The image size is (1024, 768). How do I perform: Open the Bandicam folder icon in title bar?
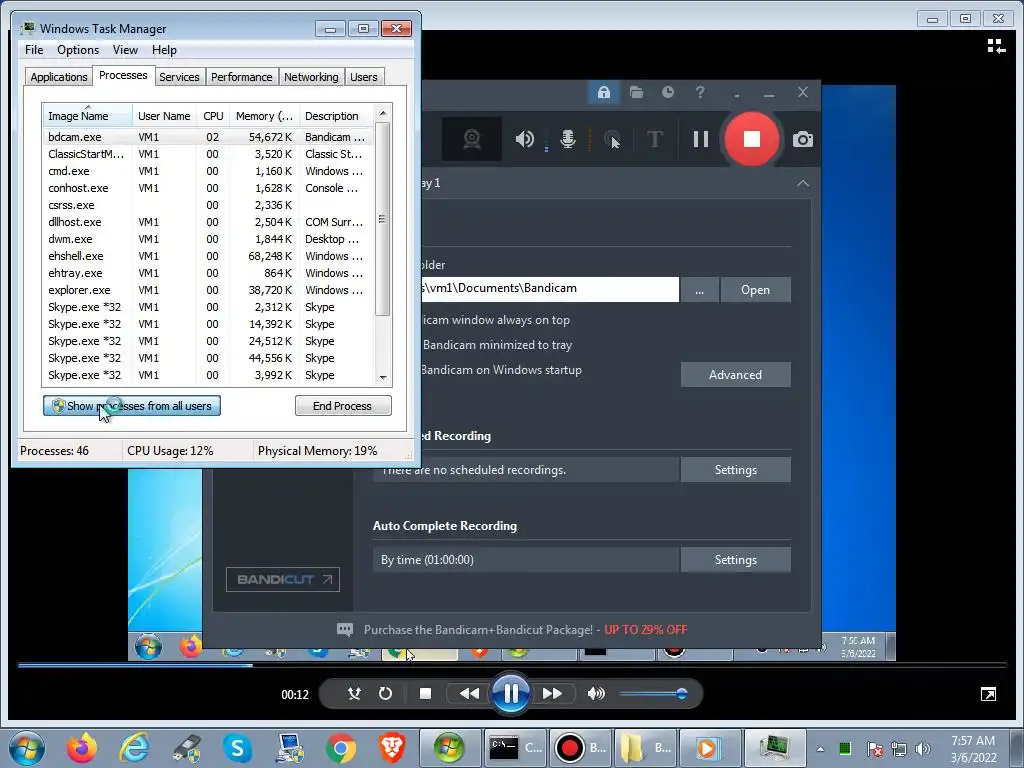coord(636,92)
